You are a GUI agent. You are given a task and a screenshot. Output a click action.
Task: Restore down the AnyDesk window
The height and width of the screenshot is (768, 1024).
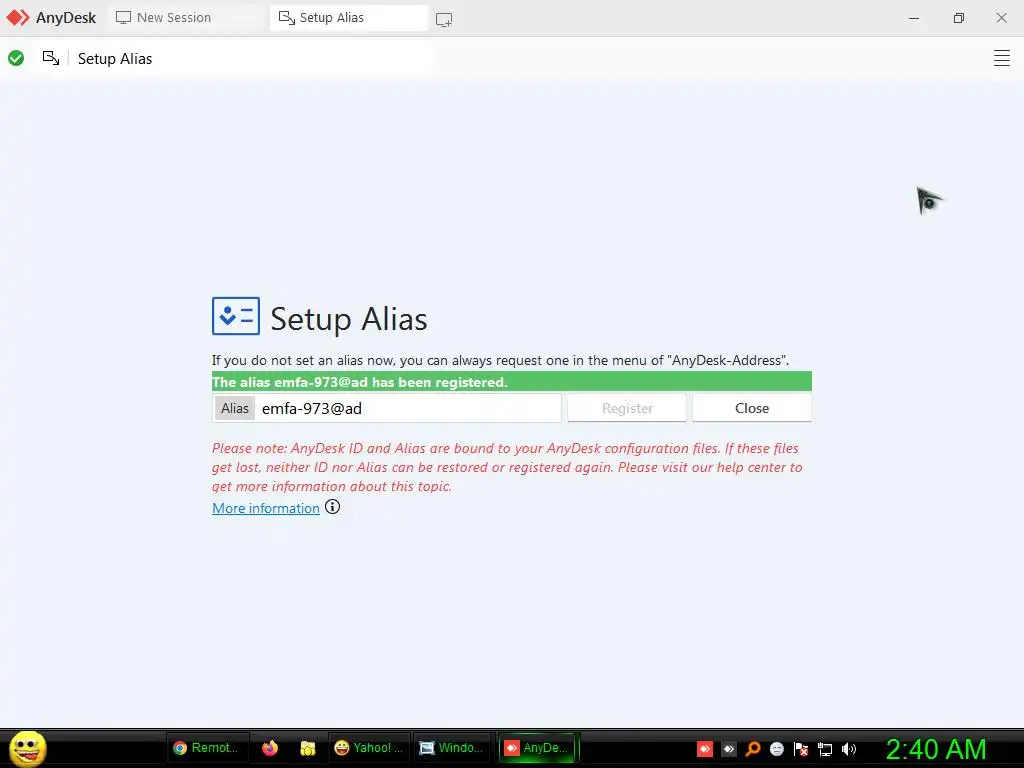958,18
